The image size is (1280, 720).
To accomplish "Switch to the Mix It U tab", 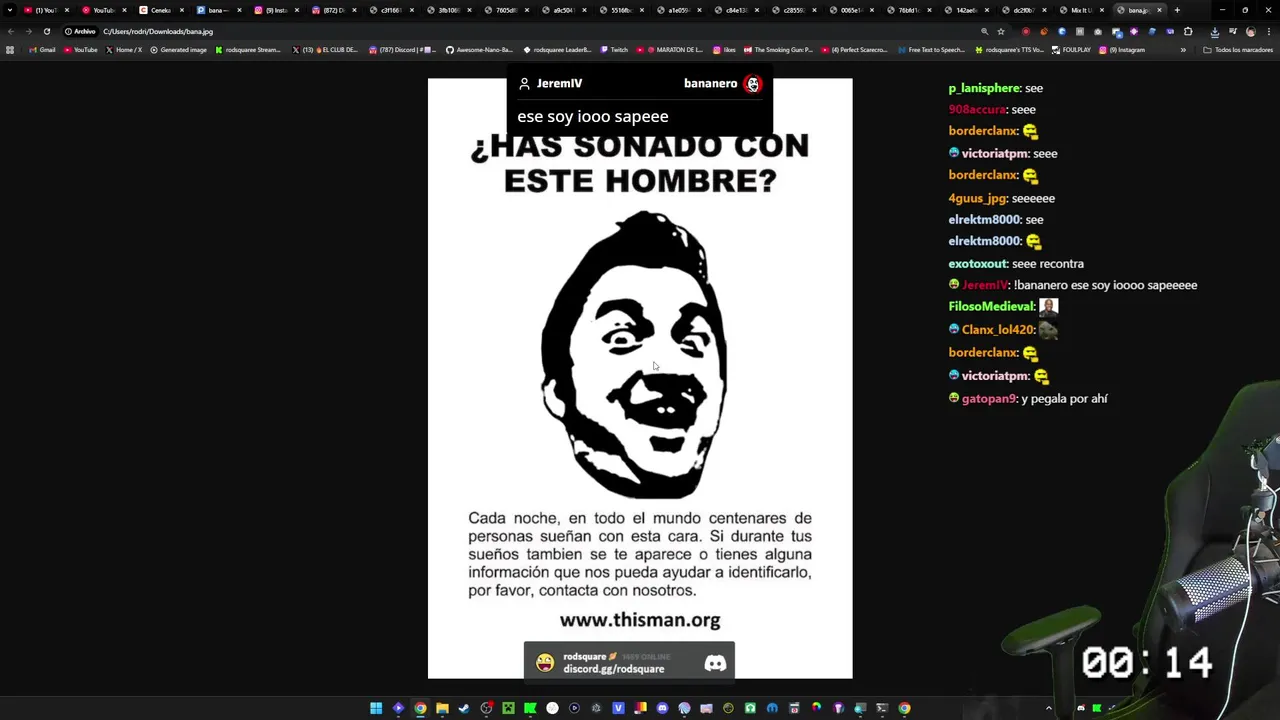I will [x=1080, y=10].
